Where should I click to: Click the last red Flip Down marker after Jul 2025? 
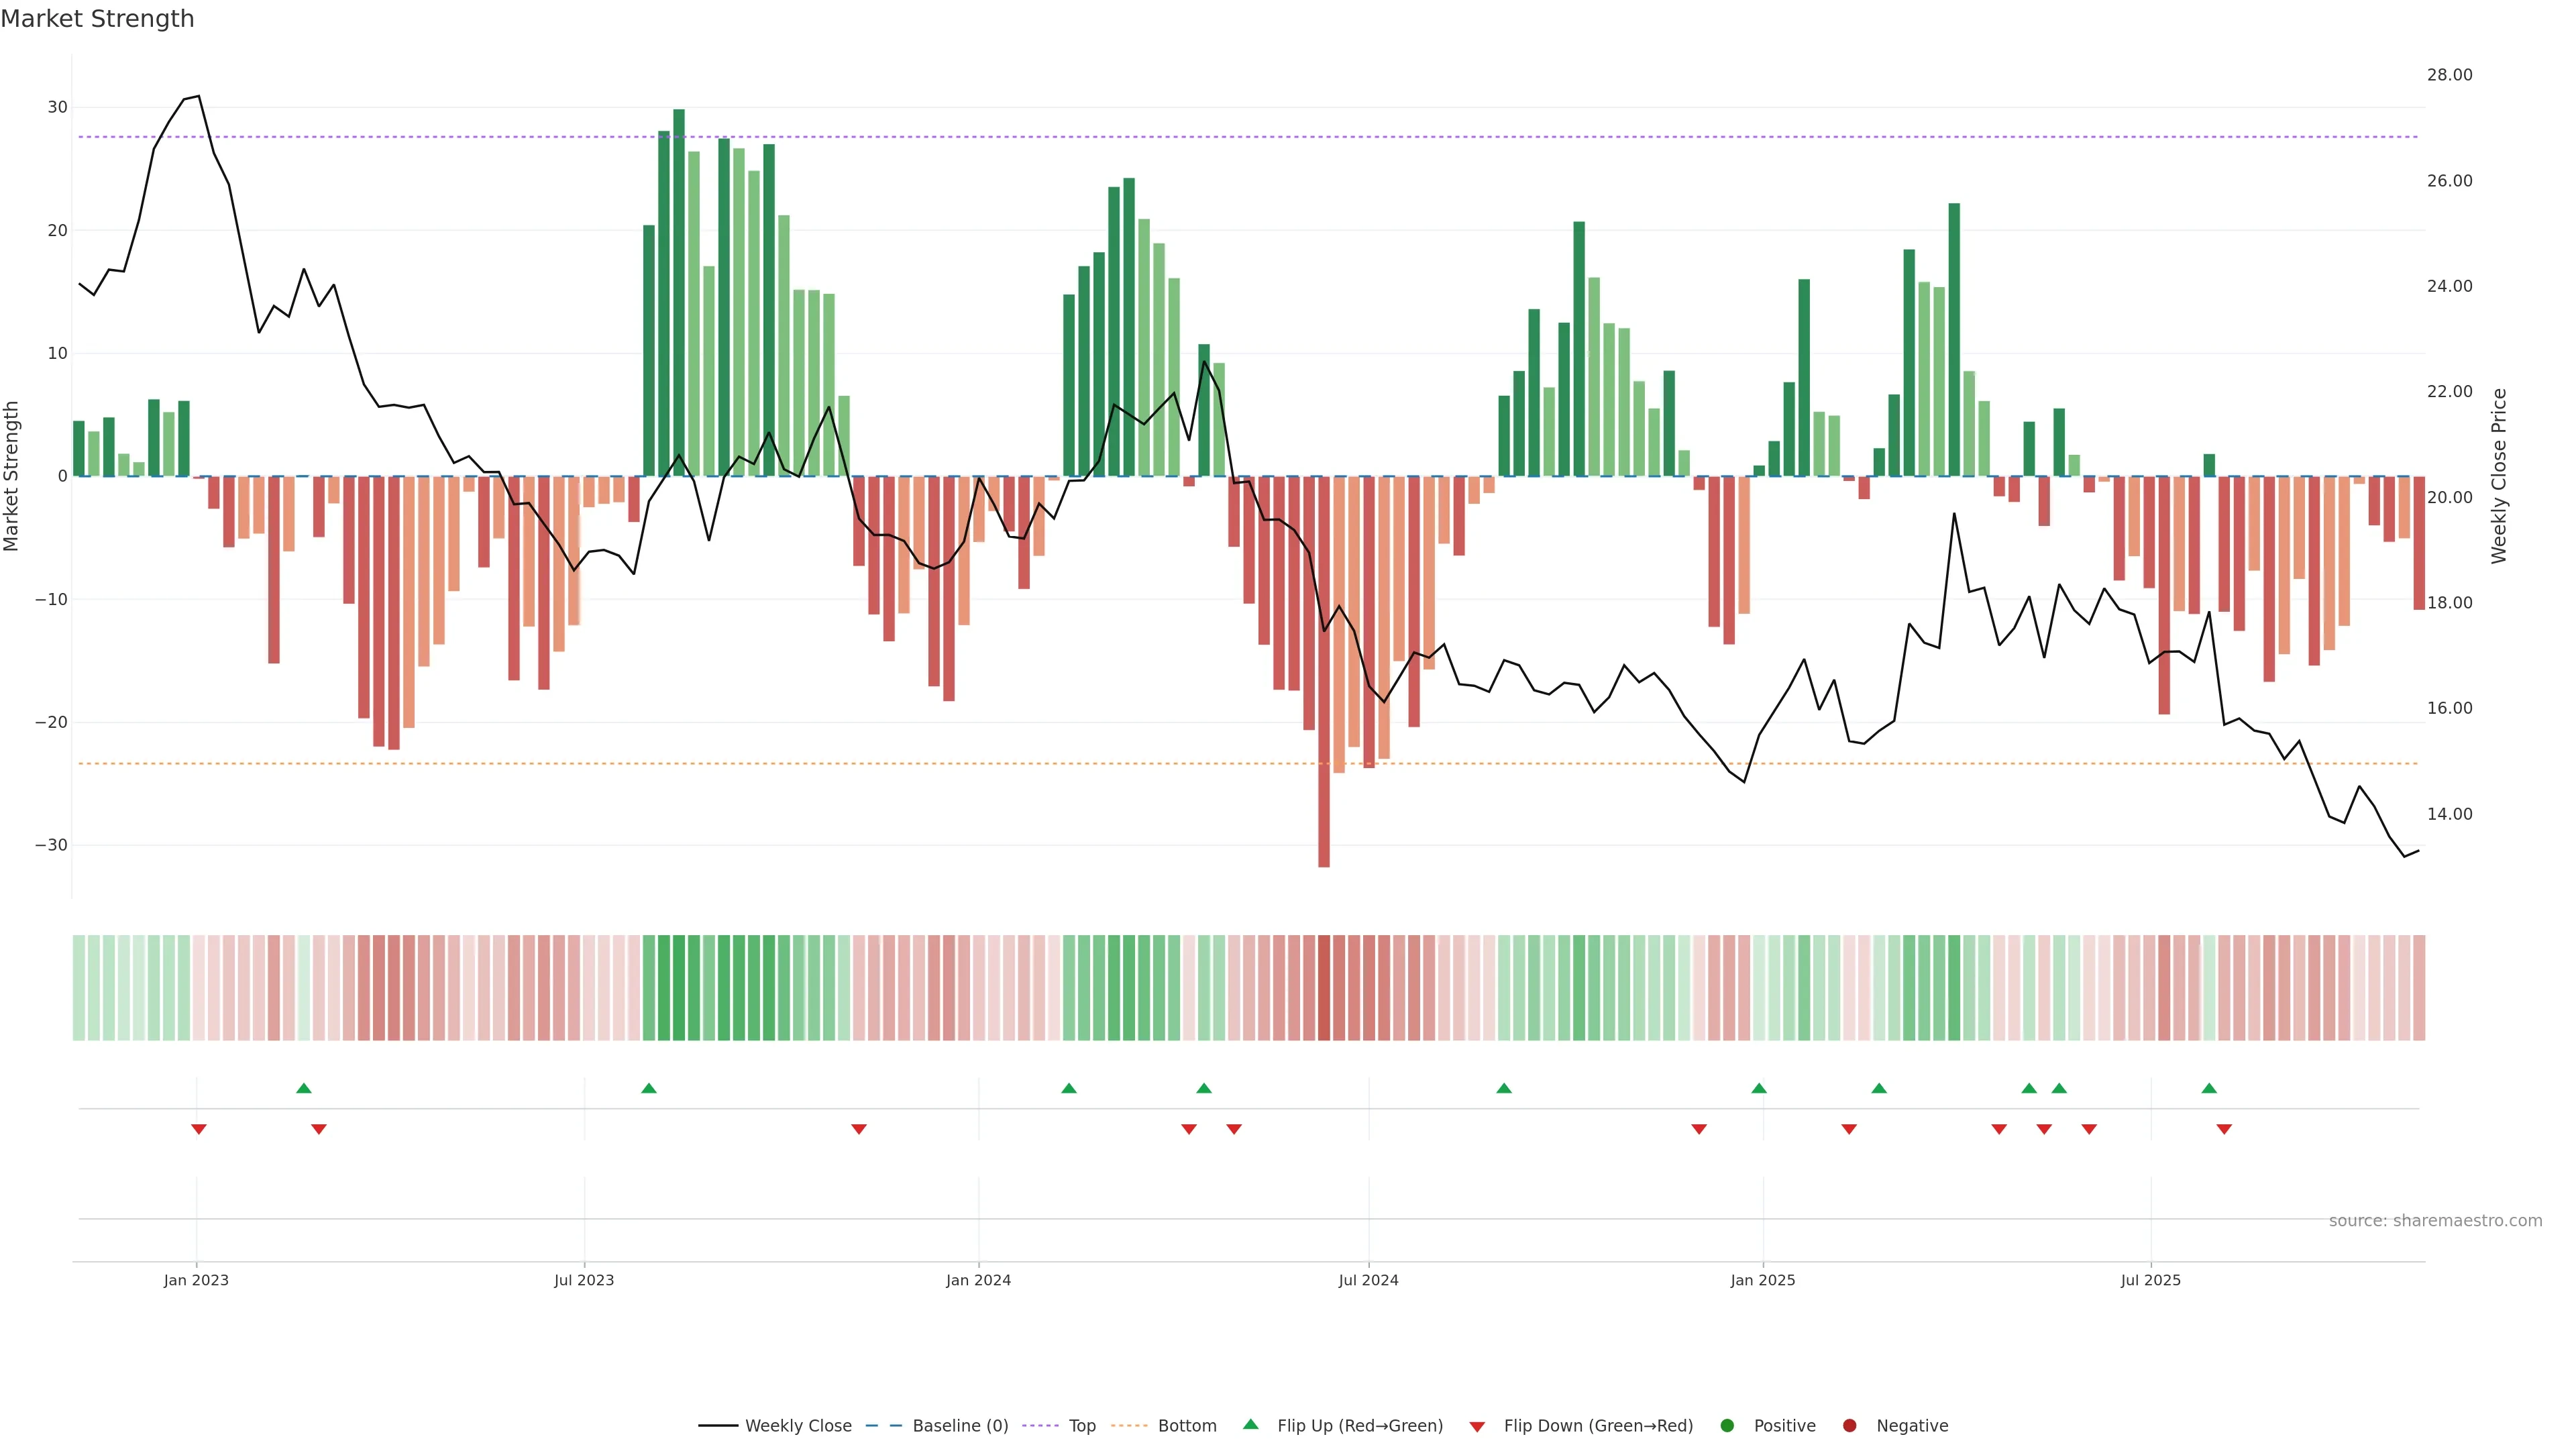(2224, 1129)
